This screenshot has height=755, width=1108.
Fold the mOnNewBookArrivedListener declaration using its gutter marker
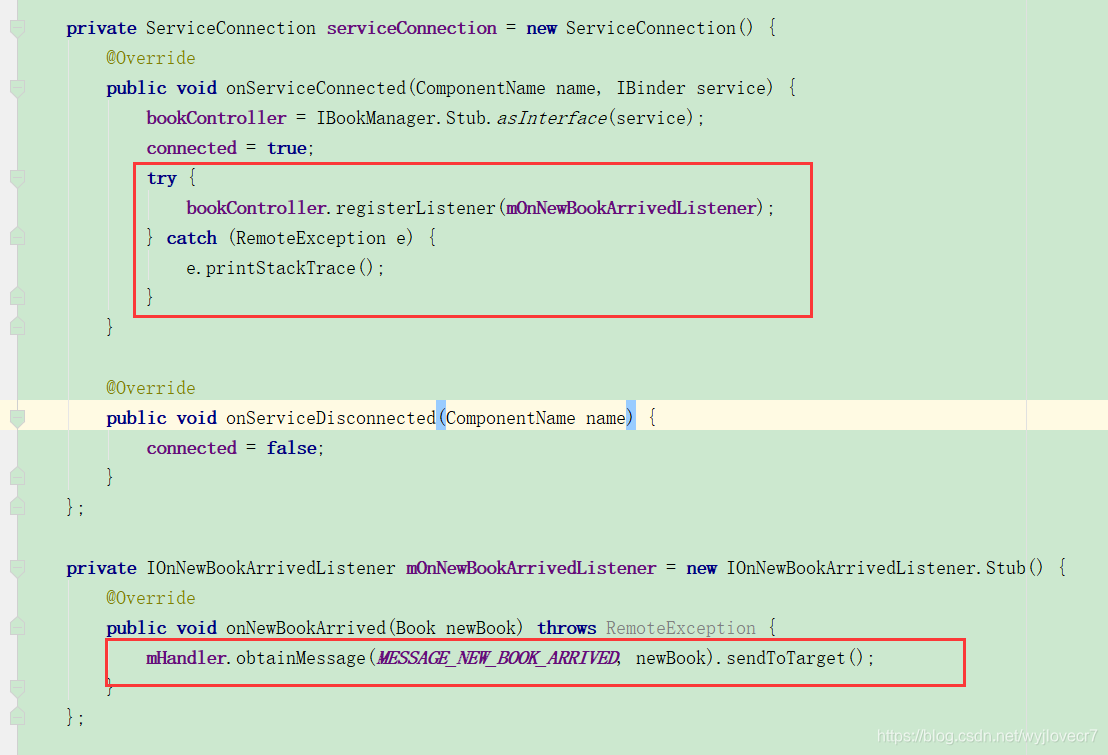point(18,568)
